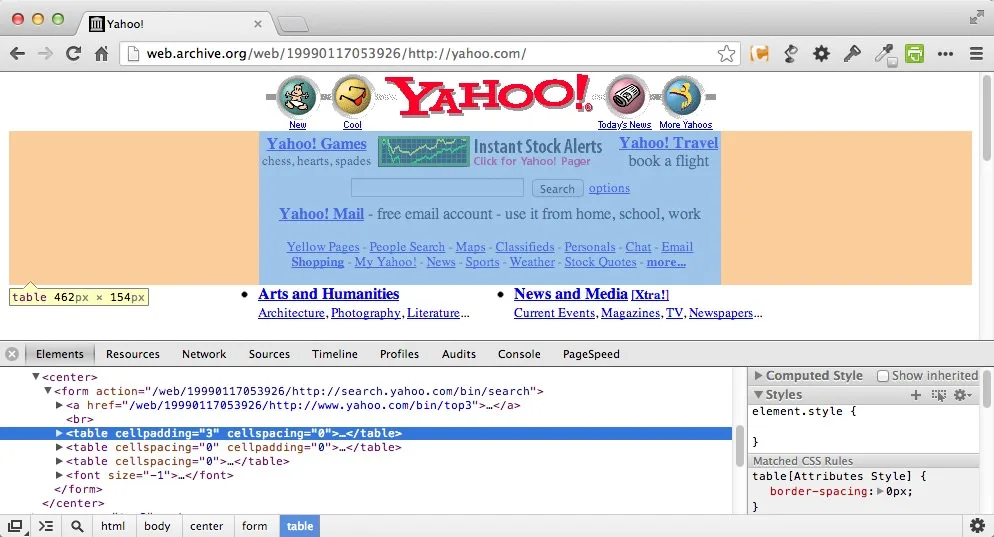Screen dimensions: 994x537
Task: Switch to the Elements tab
Action: (60, 354)
